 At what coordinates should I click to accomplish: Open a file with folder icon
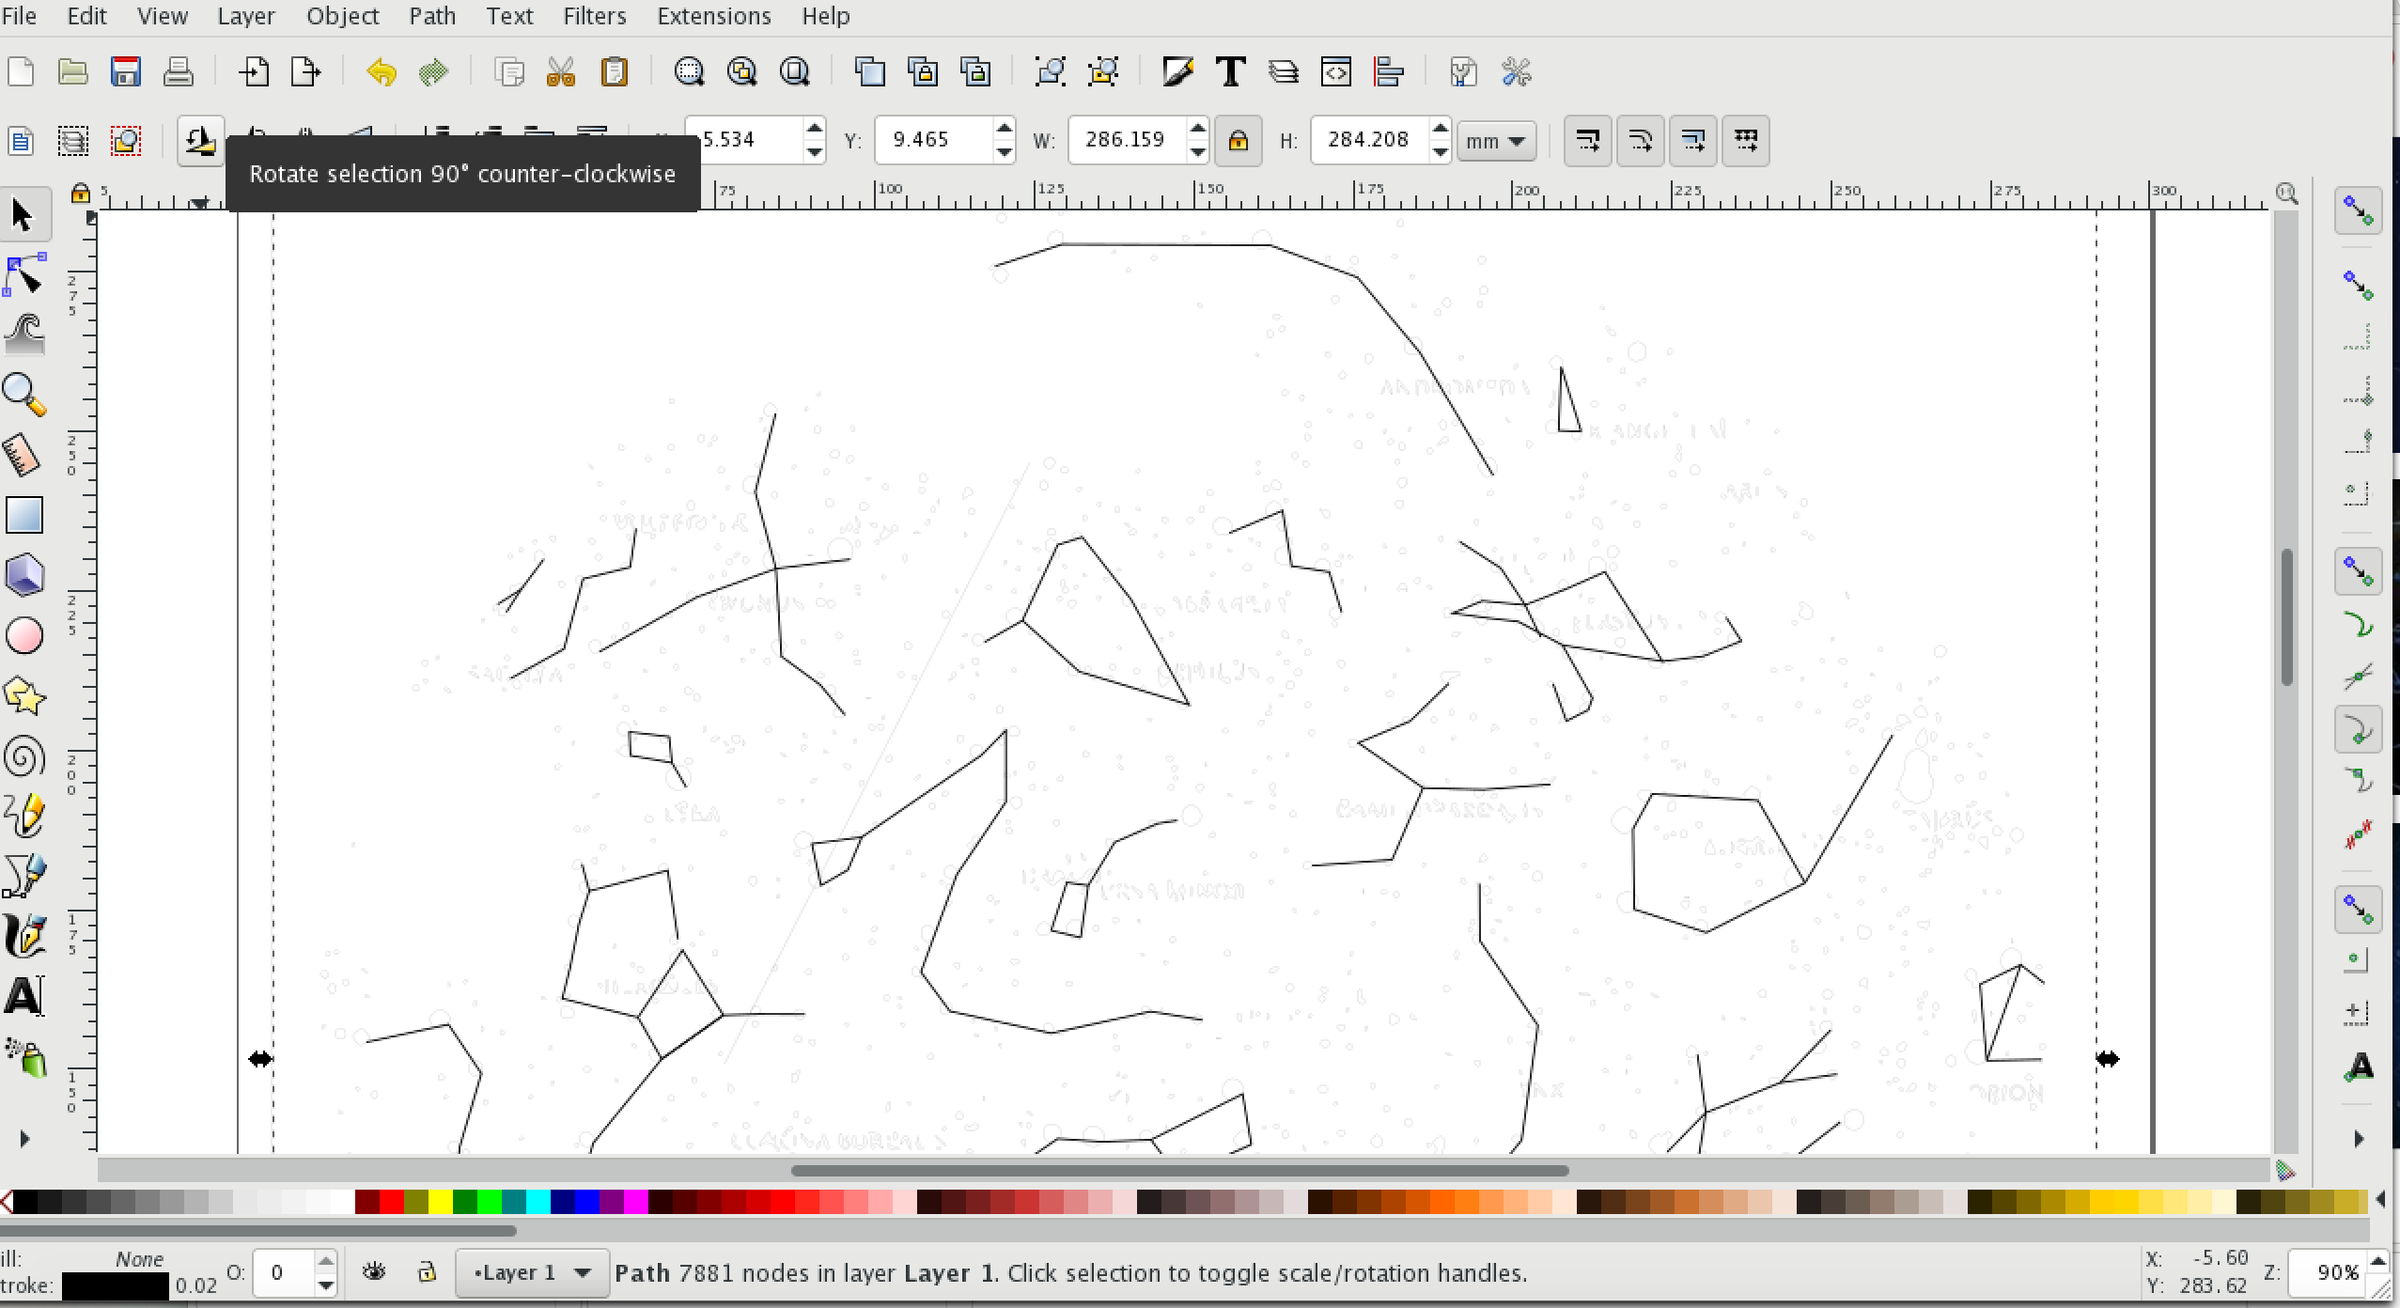(73, 72)
